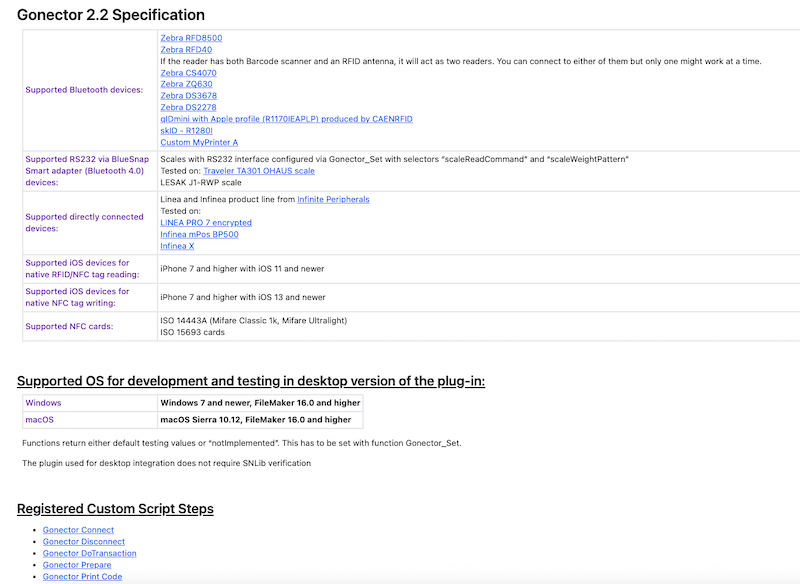Screen dimensions: 800x584
Task: Open the Infinea mPos BP500 link
Action: tap(199, 235)
